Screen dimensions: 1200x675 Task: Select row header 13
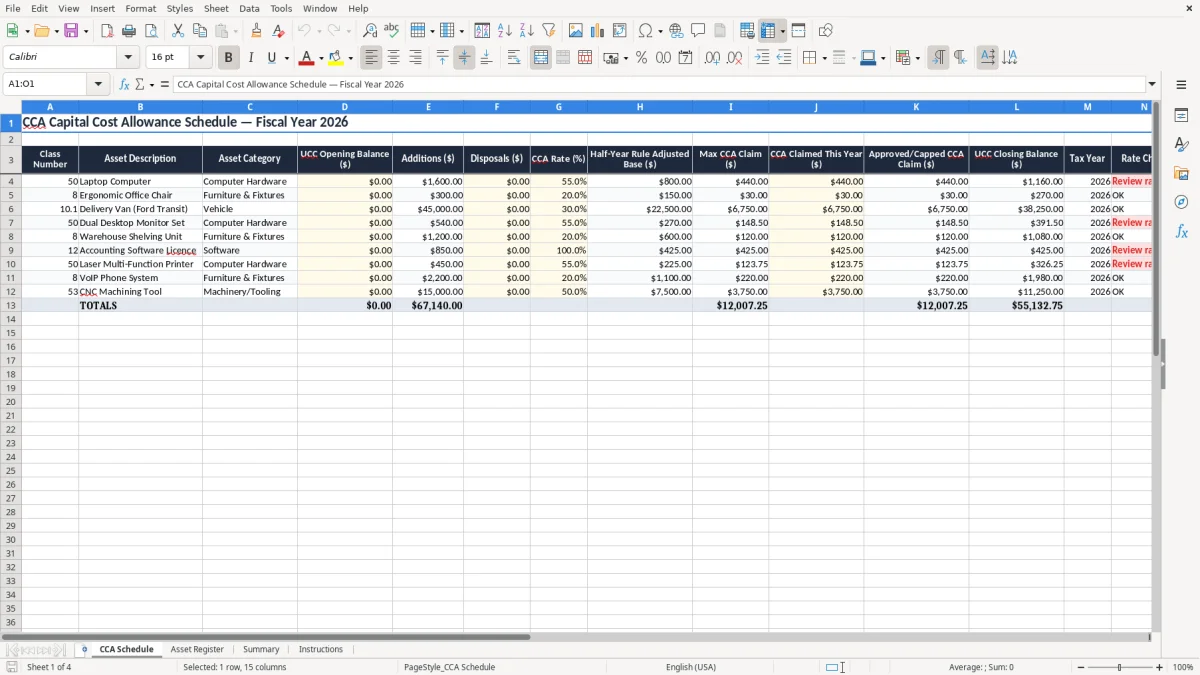11,306
